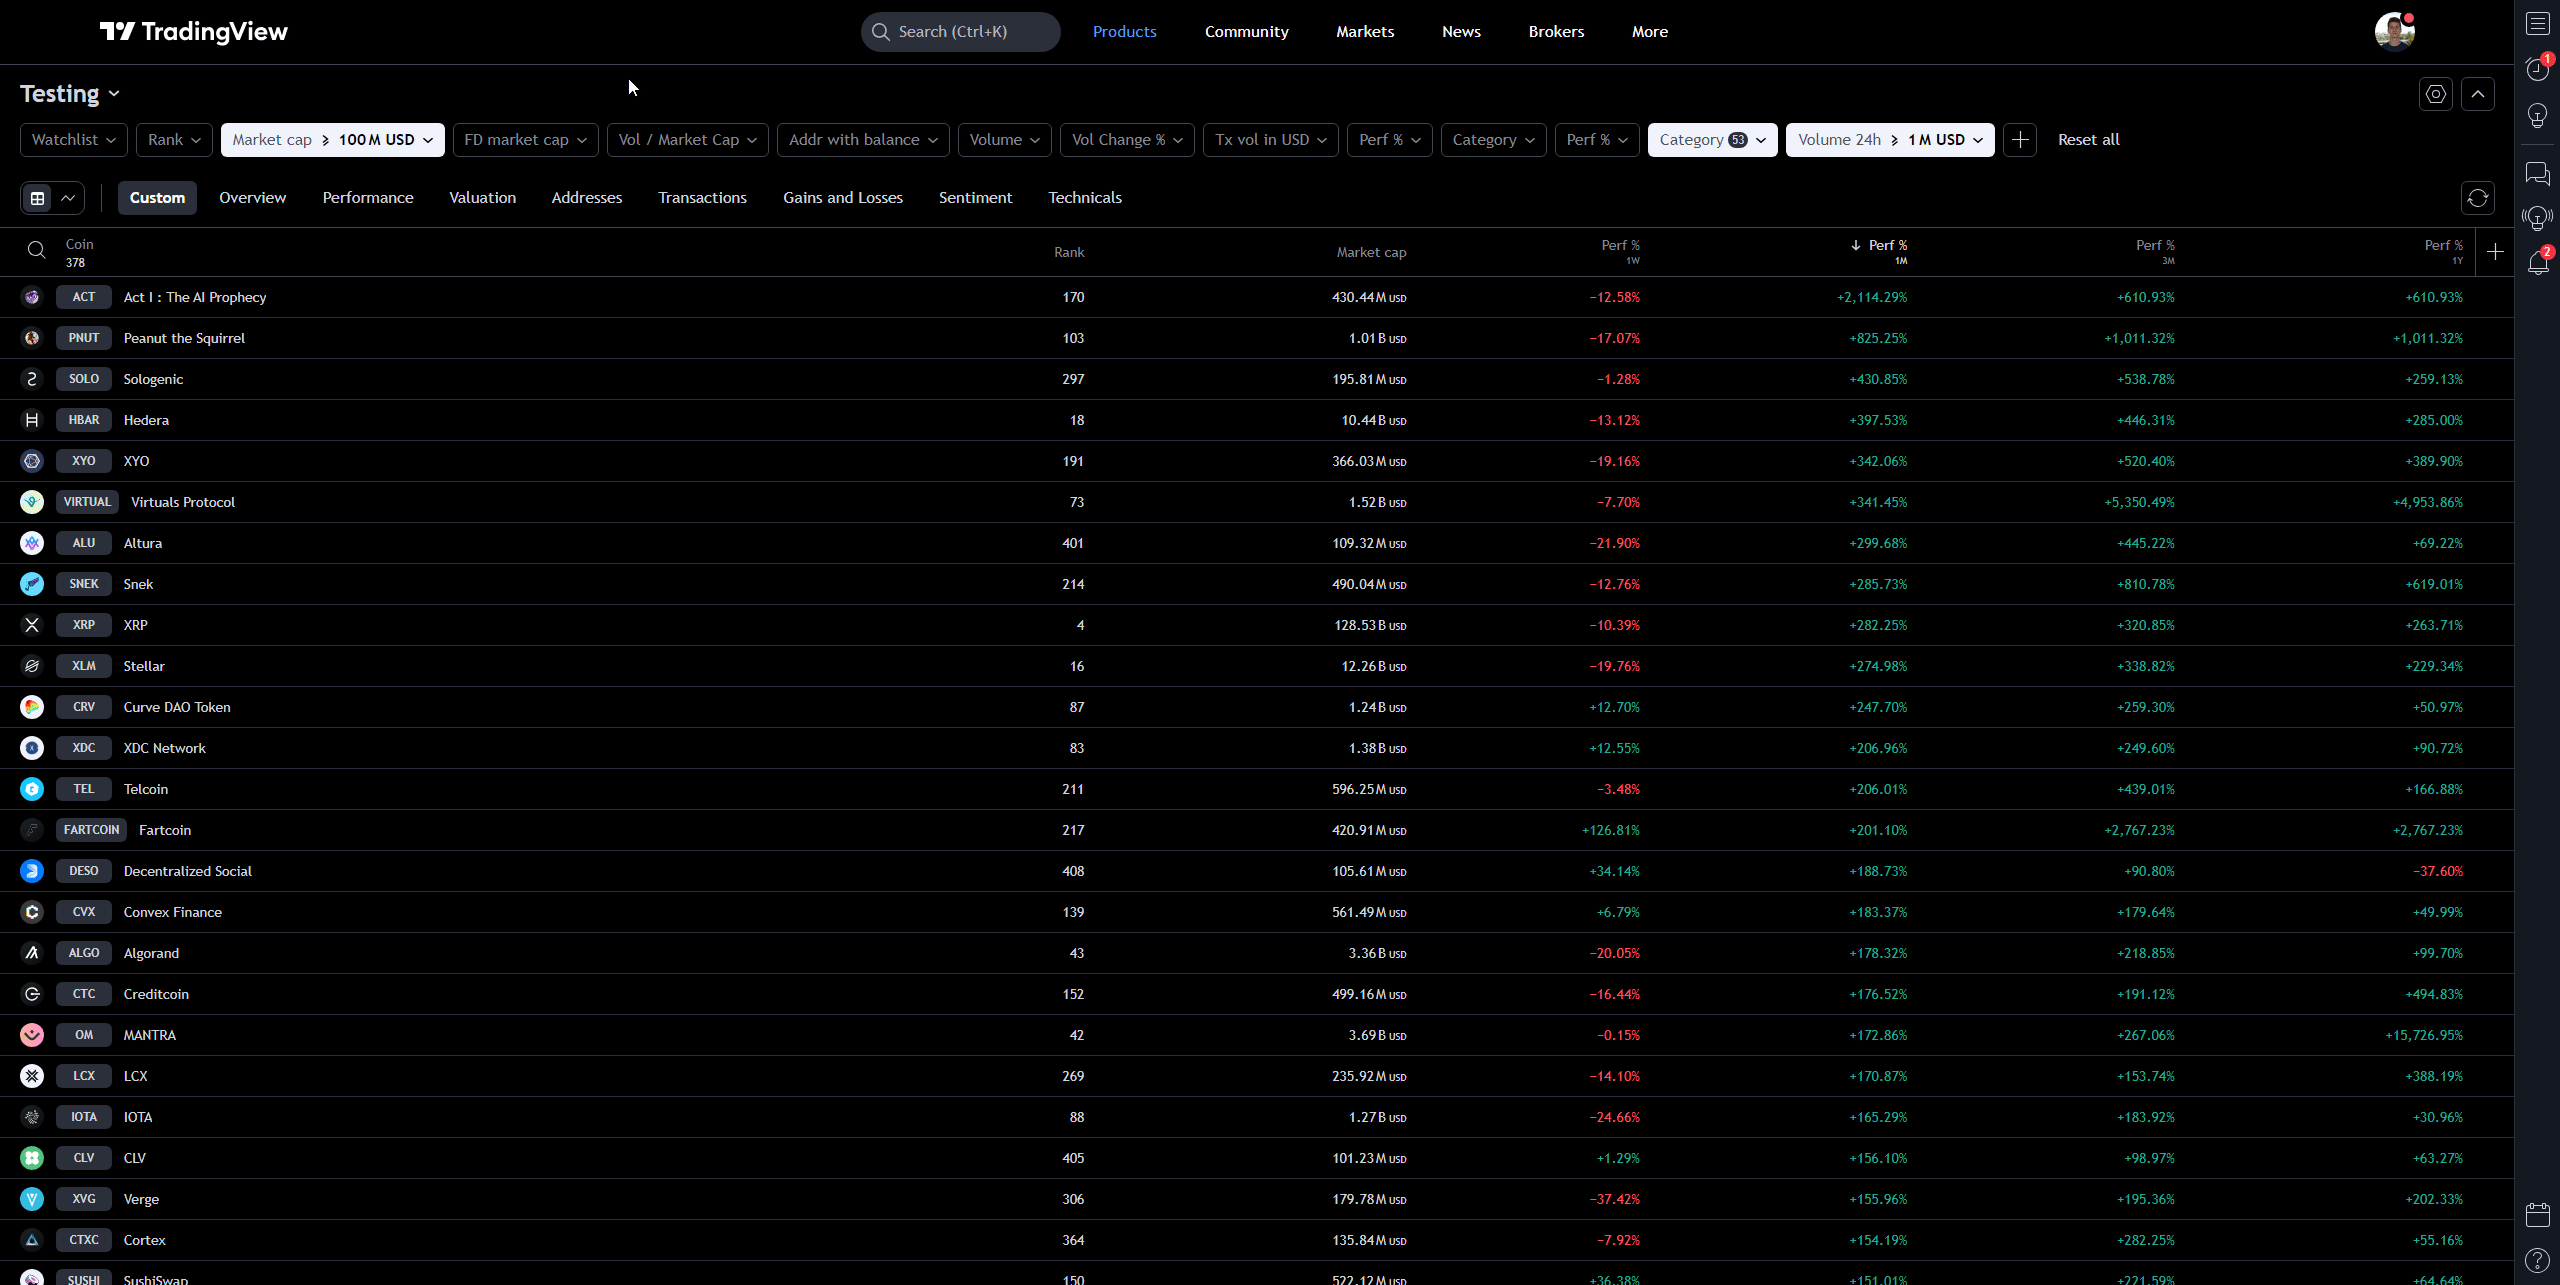Screen dimensions: 2560x1285
Task: Open the Vol Change % filter
Action: 1128,140
